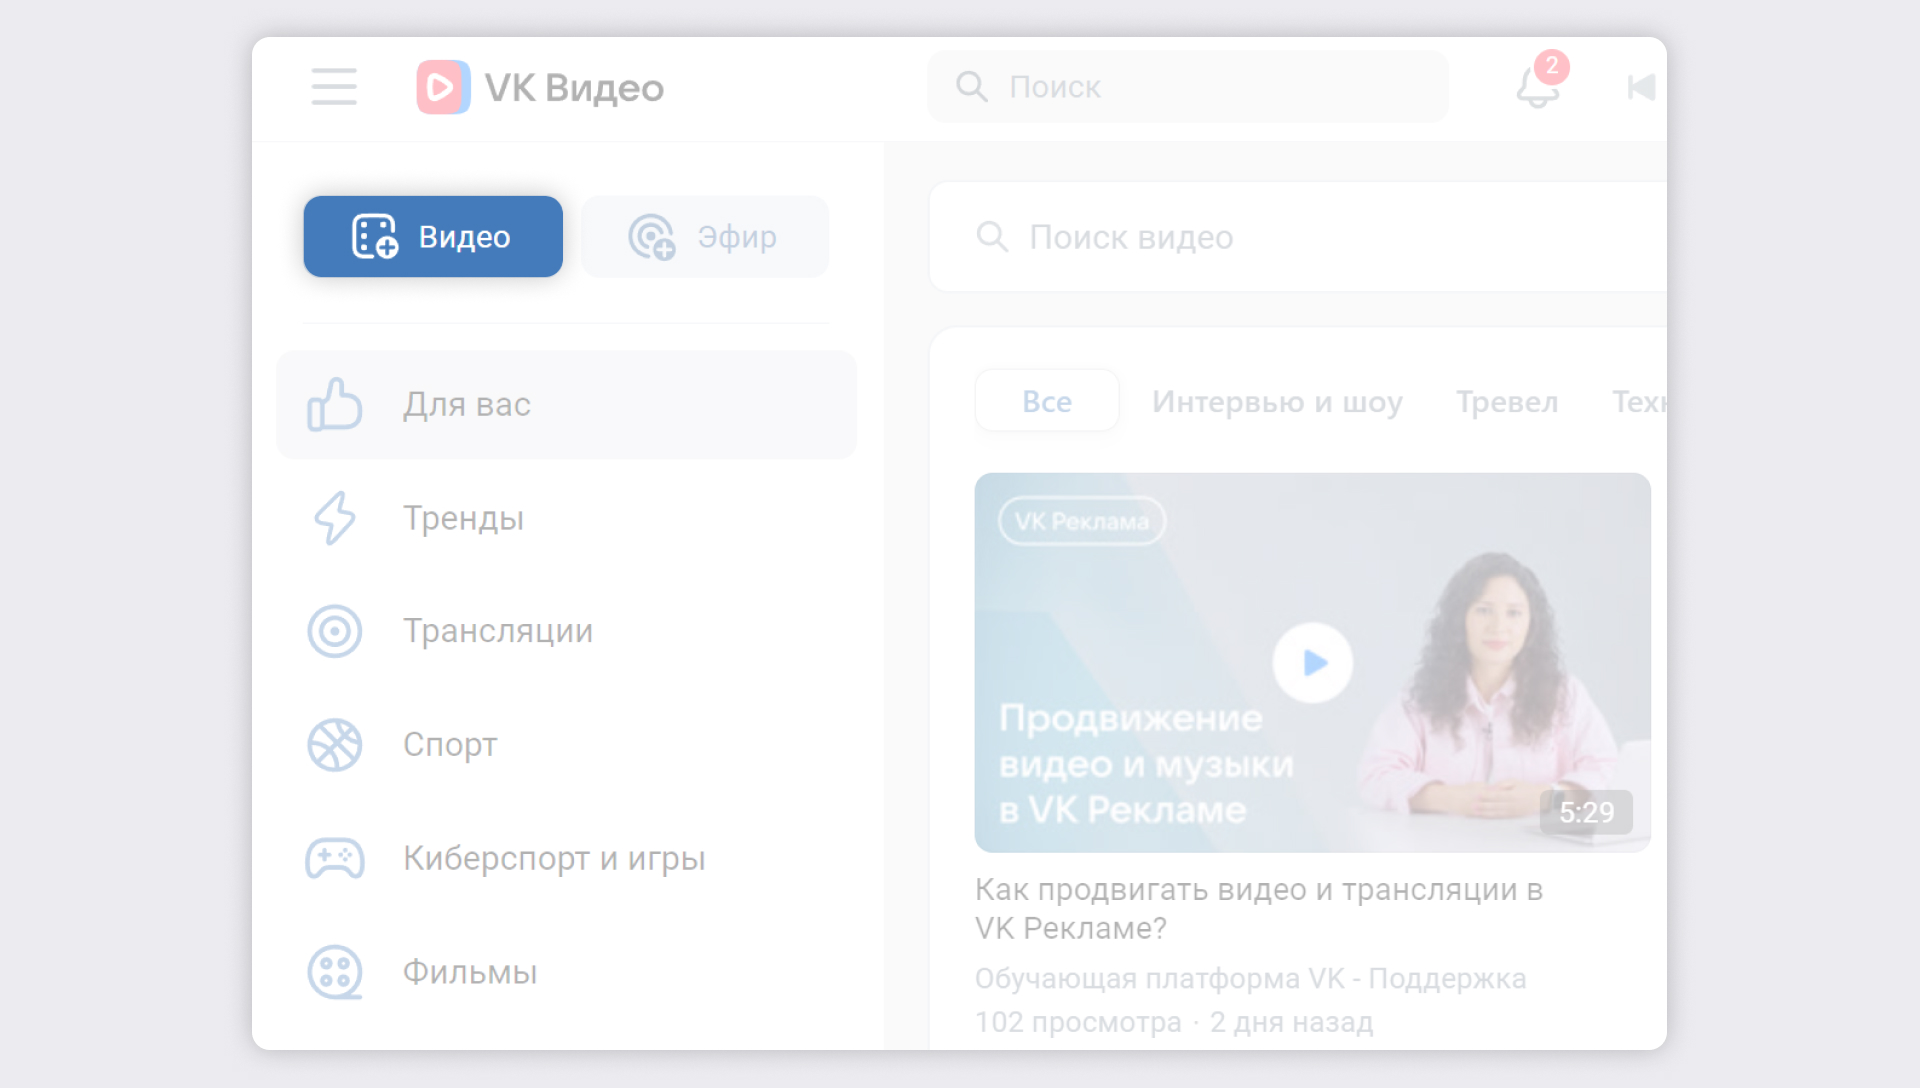Click the 5:29 duration badge
The height and width of the screenshot is (1088, 1920).
(1586, 812)
